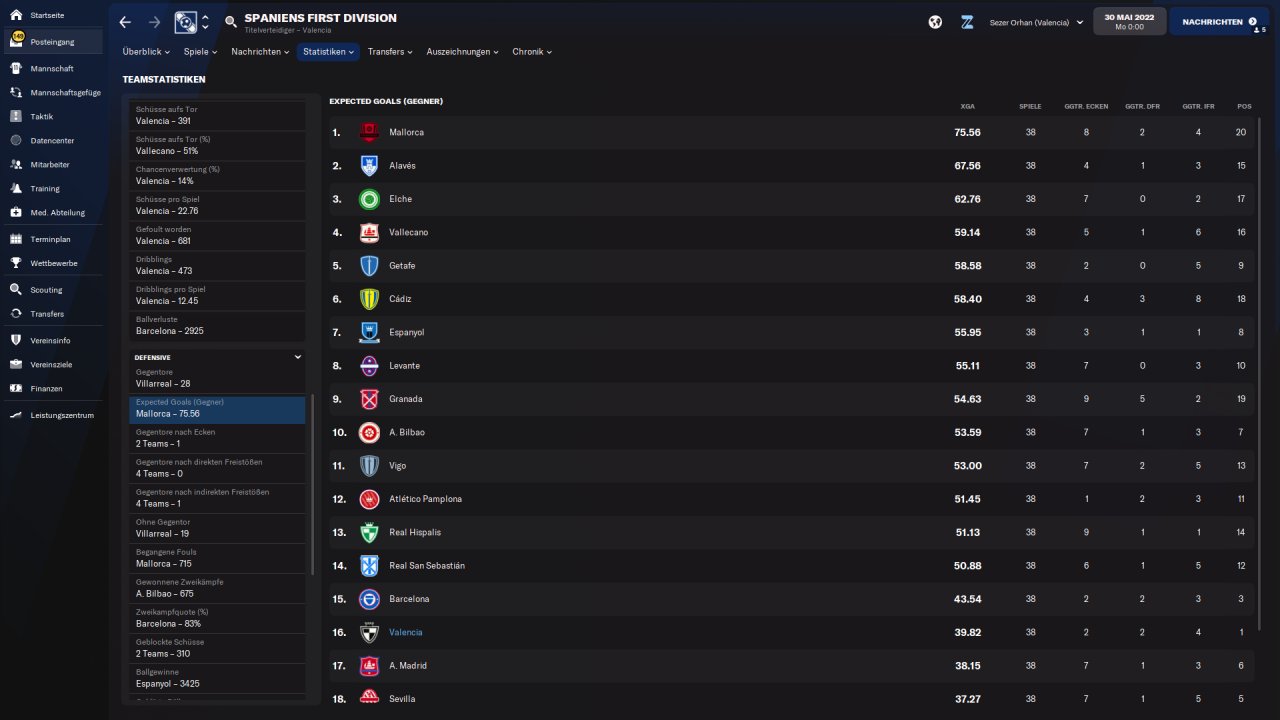Select Gegentore statistic
The image size is (1280, 720).
pos(217,378)
